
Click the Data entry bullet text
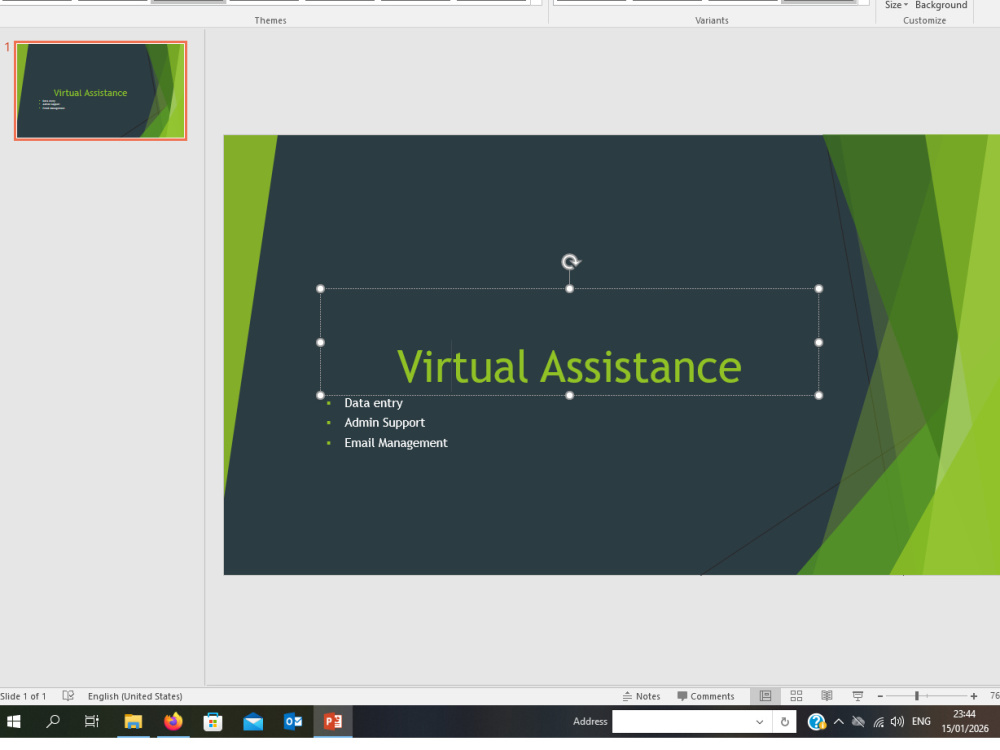coord(373,403)
